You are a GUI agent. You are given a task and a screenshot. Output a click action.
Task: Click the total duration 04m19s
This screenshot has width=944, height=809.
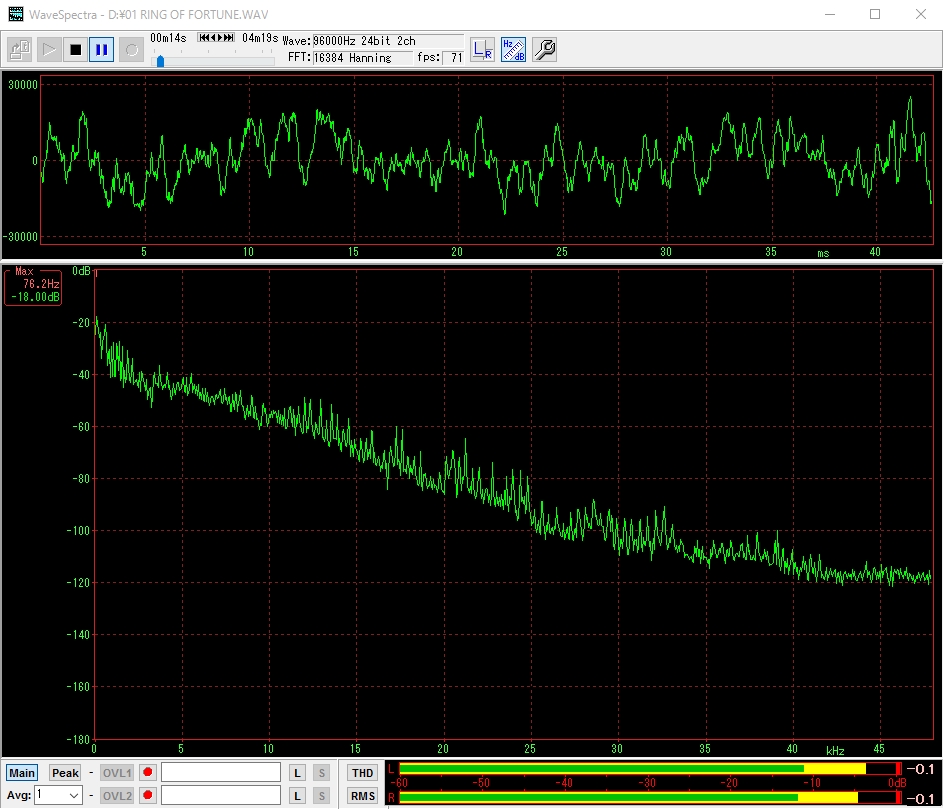click(260, 38)
